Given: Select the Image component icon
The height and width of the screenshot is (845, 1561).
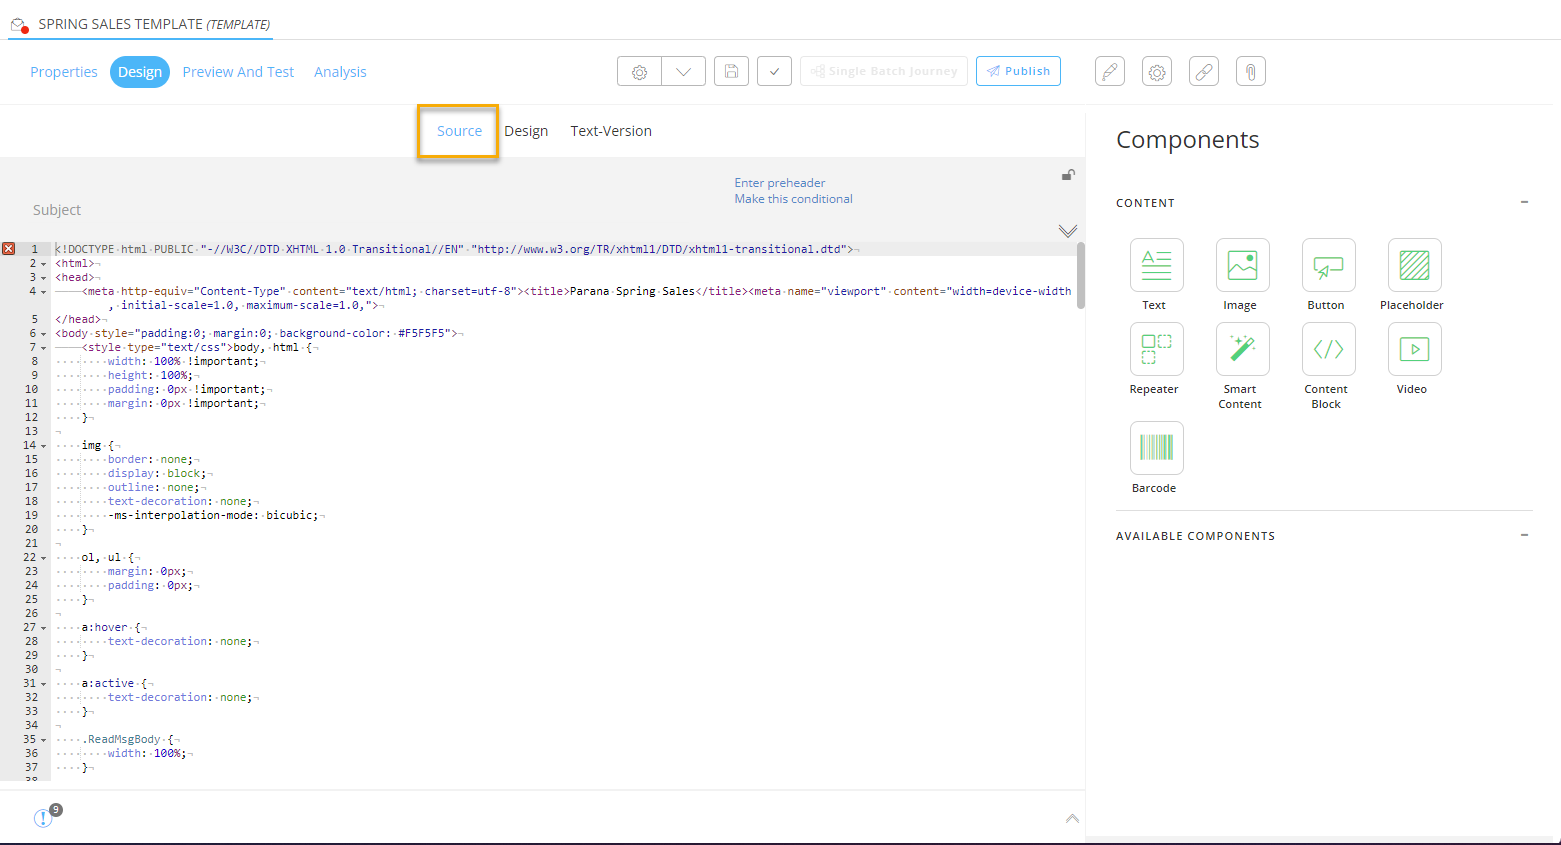Looking at the screenshot, I should [1242, 265].
